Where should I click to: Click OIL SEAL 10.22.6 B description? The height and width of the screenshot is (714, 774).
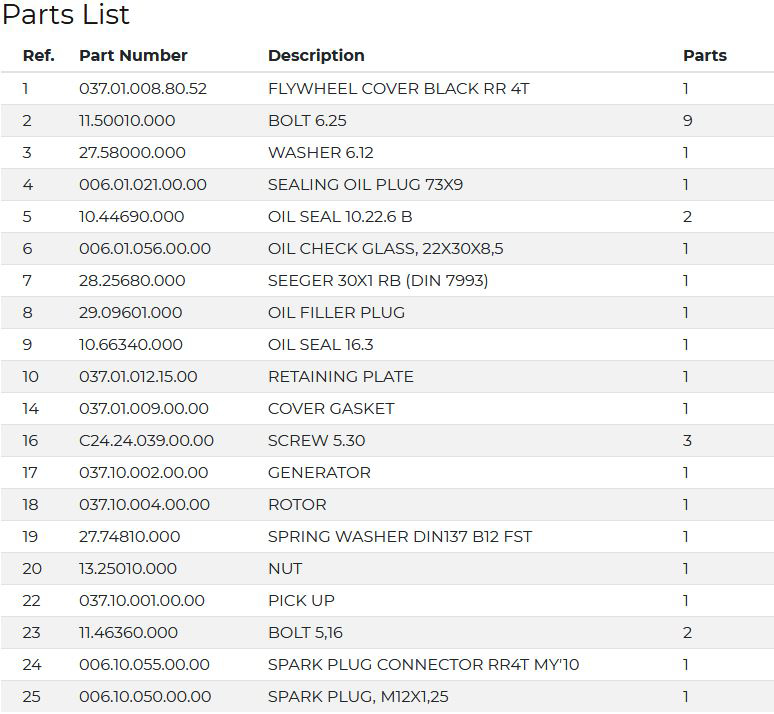pos(340,216)
